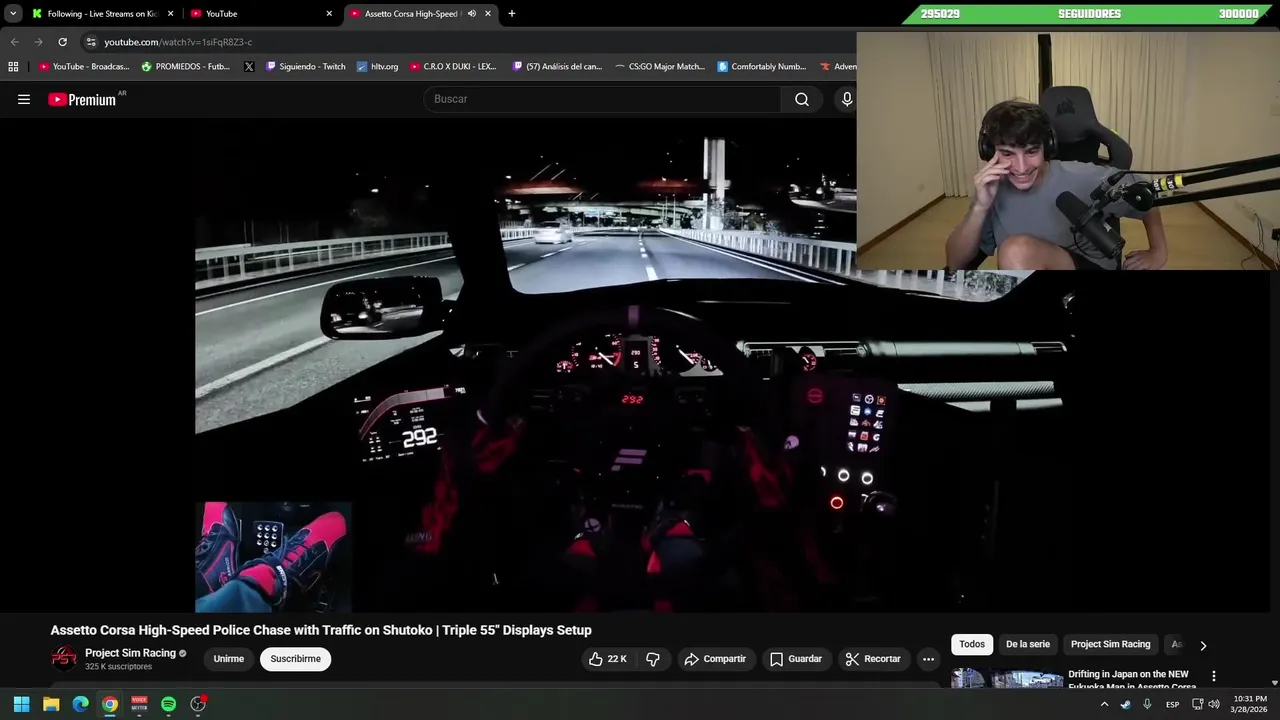
Task: Click Recortar clip button
Action: click(873, 659)
